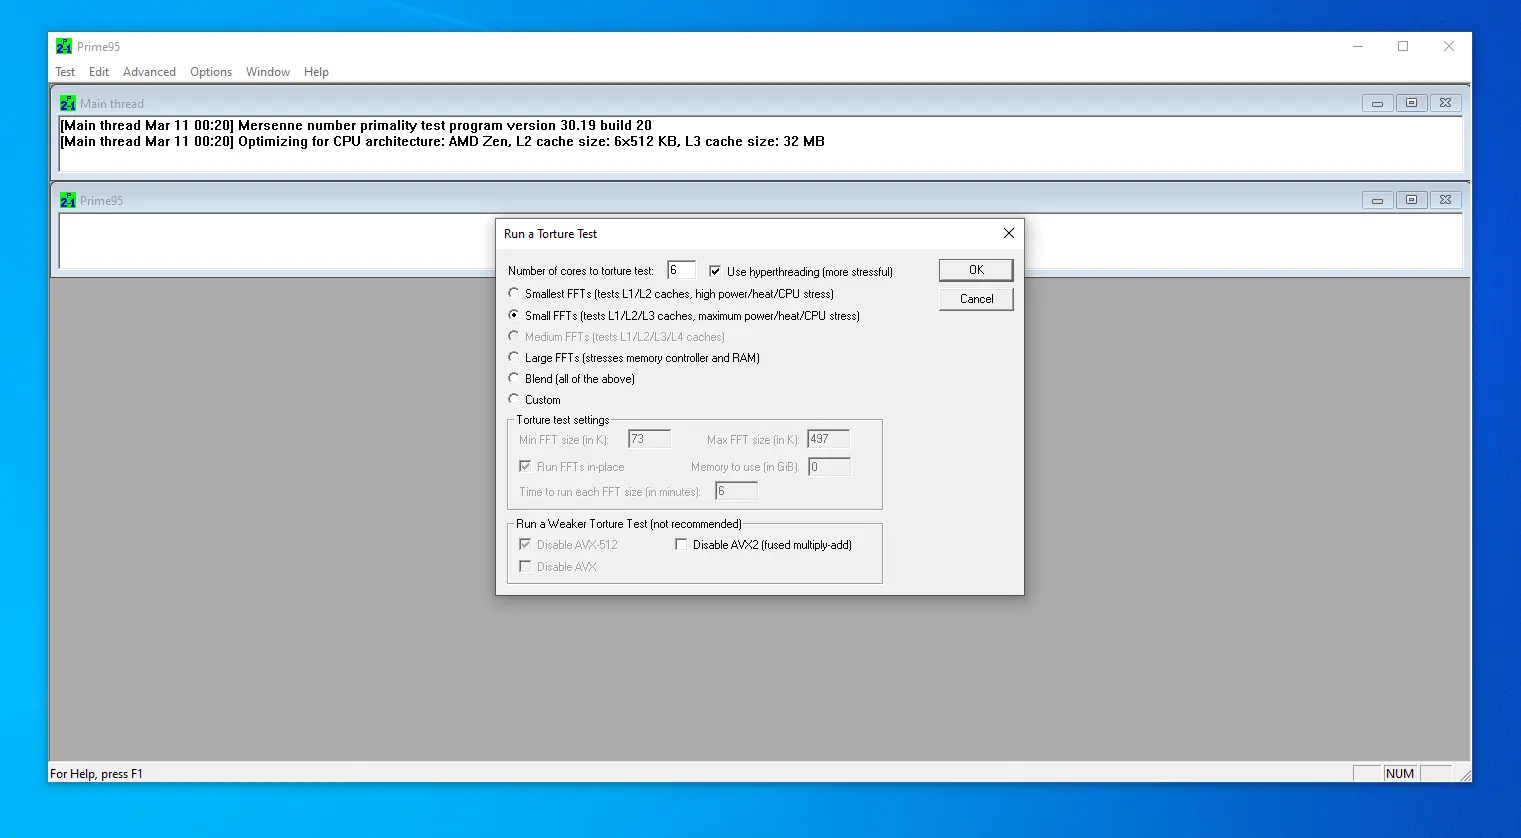Minimize the main Prime95 application window
This screenshot has height=838, width=1521.
pyautogui.click(x=1358, y=46)
